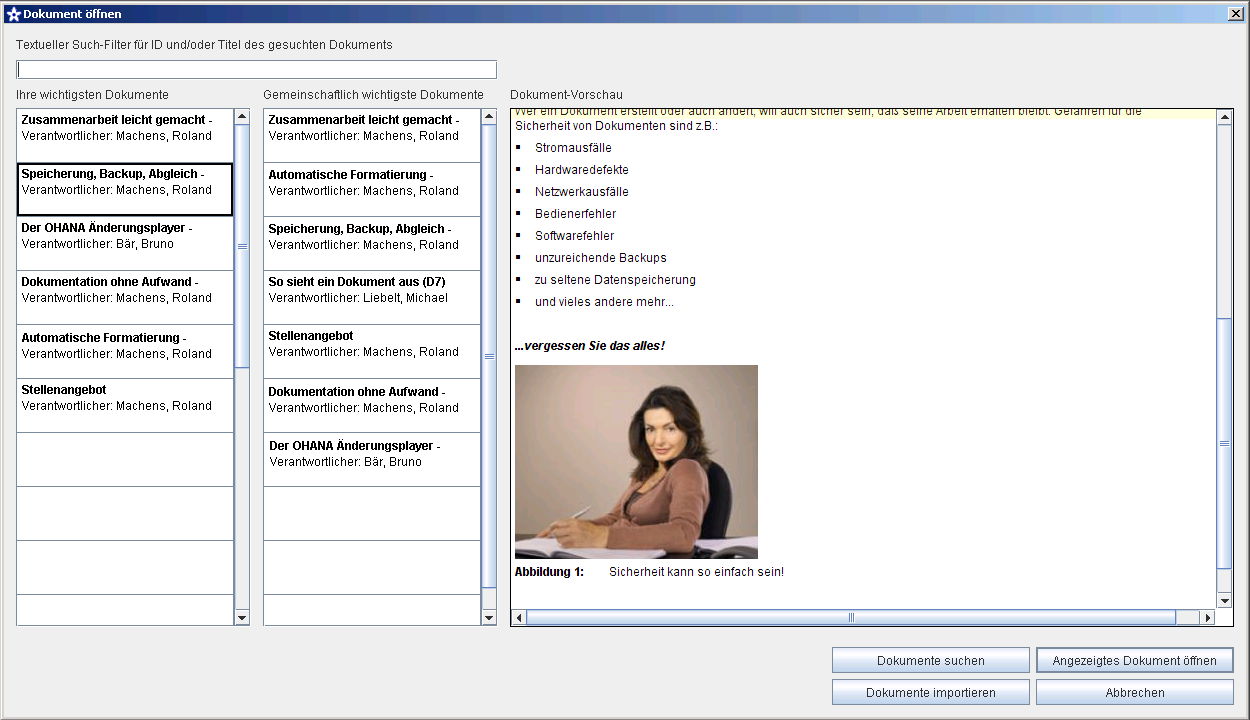Screen dimensions: 1250x720
Task: Click Angezeigtes Dokument öffnen
Action: (x=1134, y=660)
